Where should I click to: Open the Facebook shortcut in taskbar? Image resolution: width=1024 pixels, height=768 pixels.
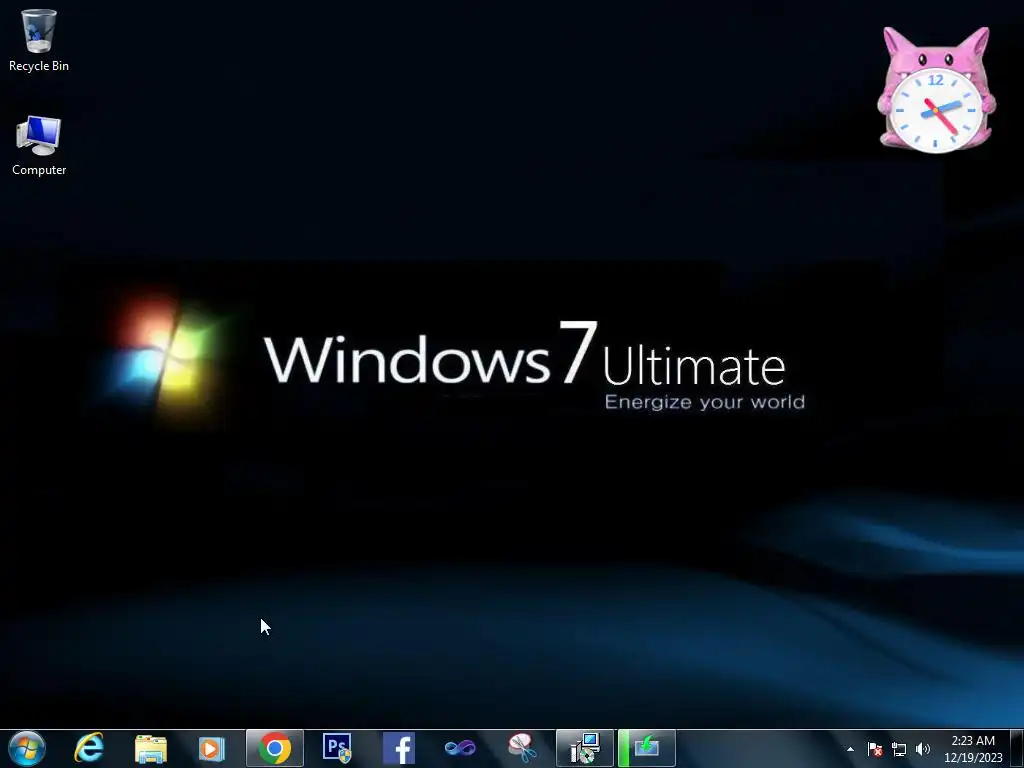399,748
